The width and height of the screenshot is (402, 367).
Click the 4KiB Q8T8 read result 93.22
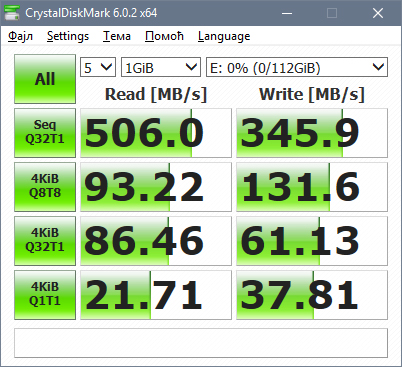coord(156,187)
